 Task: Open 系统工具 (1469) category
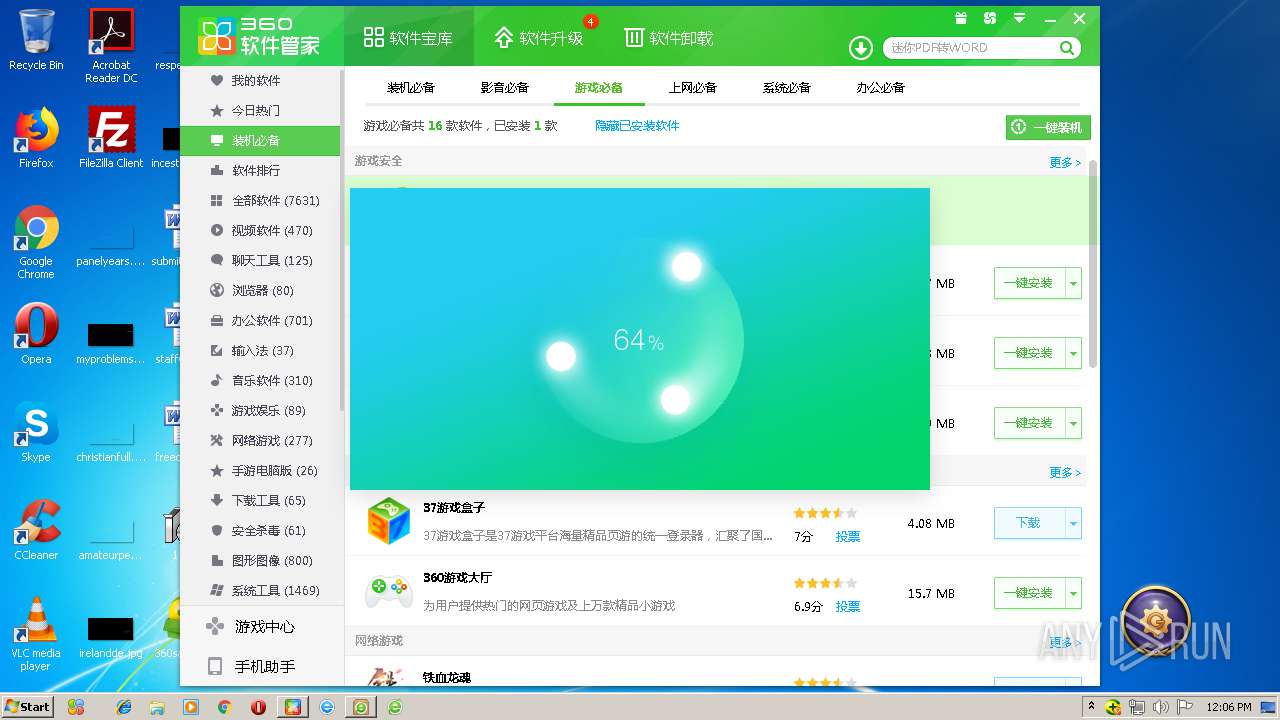(x=260, y=590)
